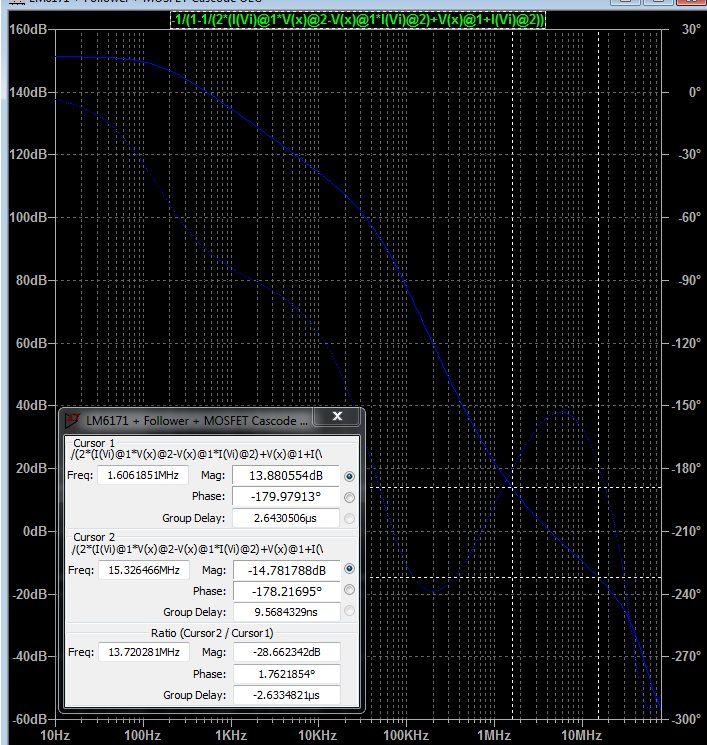The width and height of the screenshot is (707, 745).
Task: Select Cursor 1 Mag radio button
Action: (350, 476)
